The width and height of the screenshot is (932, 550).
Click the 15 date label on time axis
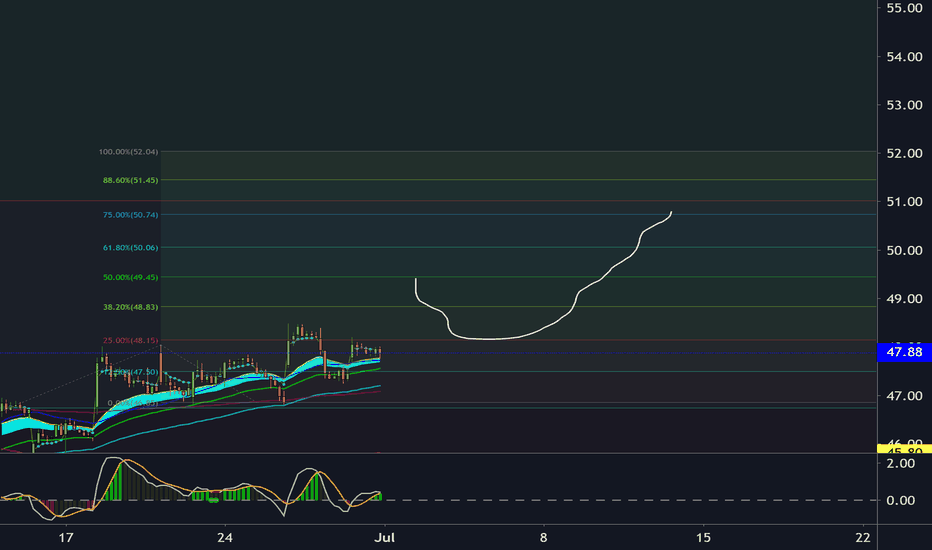703,538
